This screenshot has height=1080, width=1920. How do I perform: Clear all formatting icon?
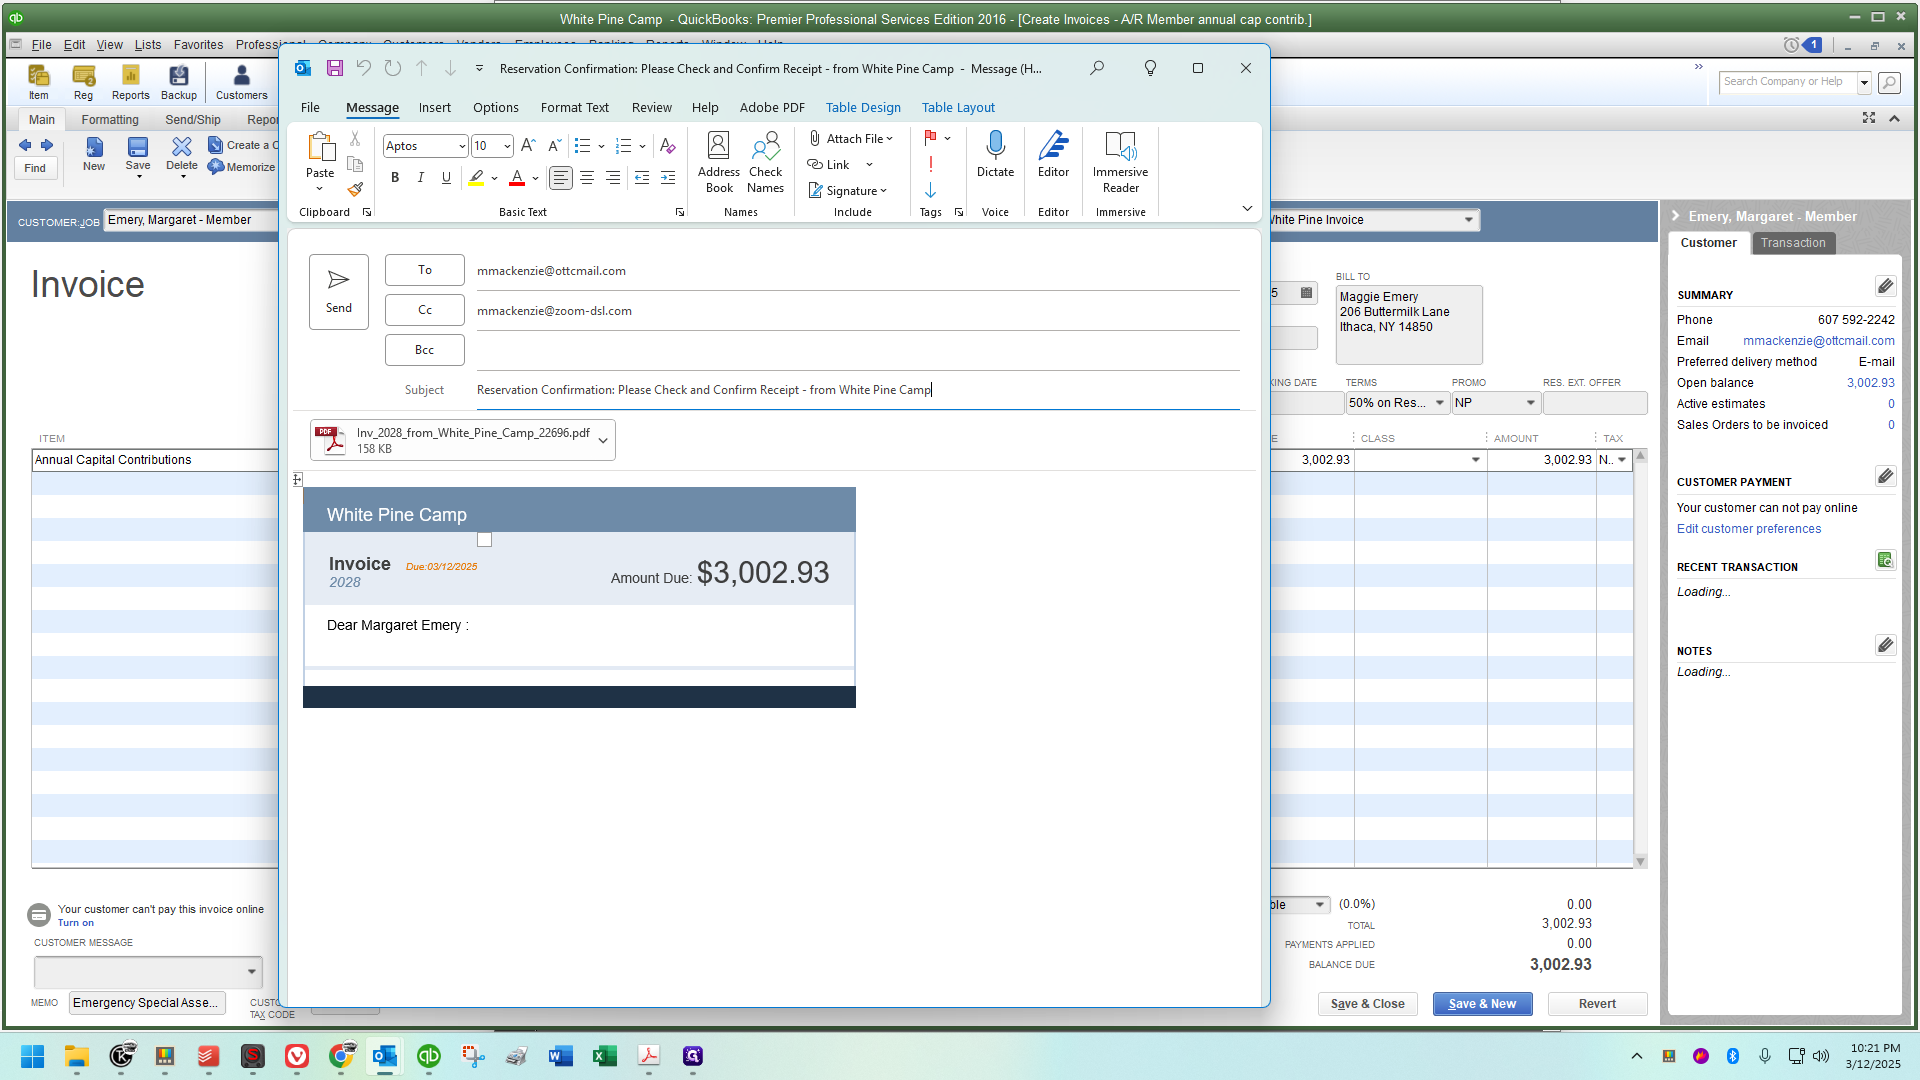(x=667, y=146)
